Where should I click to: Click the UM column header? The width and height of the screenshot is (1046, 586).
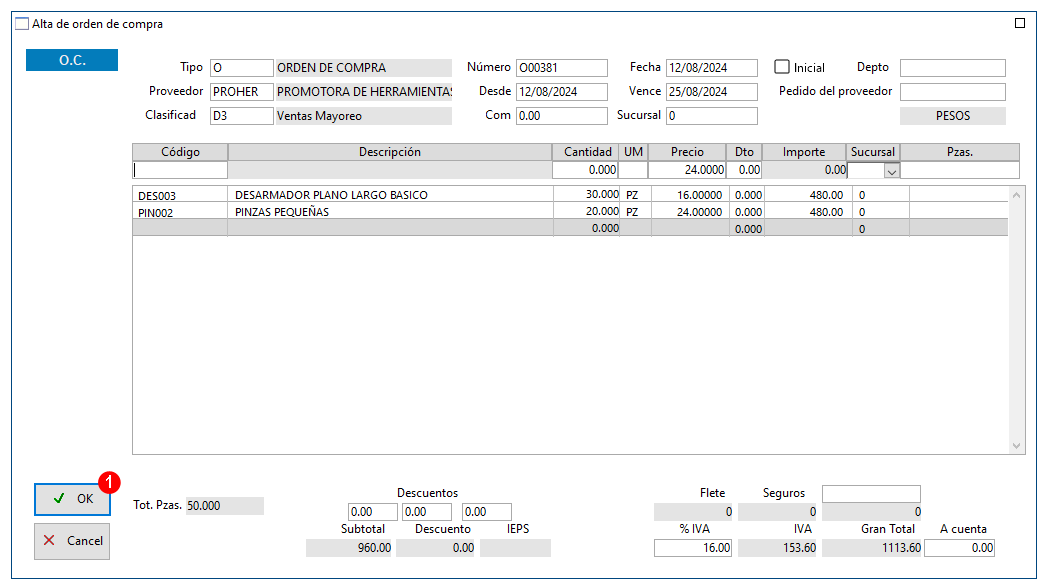click(633, 152)
